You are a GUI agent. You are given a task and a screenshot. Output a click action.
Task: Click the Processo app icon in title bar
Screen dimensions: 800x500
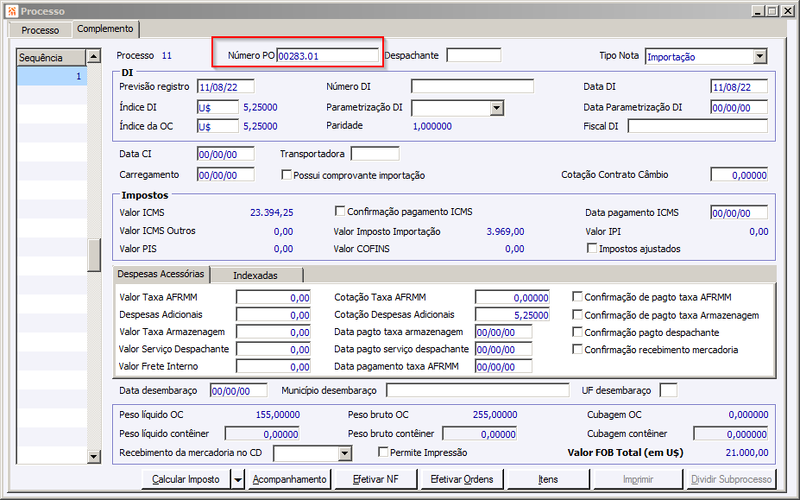click(12, 10)
